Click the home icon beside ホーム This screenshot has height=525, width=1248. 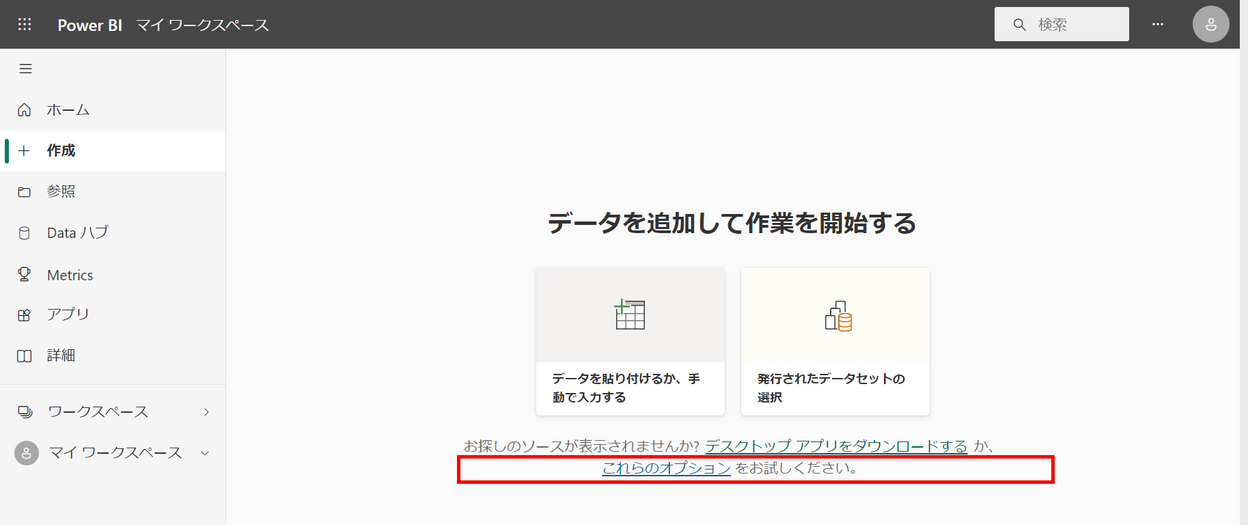(25, 109)
